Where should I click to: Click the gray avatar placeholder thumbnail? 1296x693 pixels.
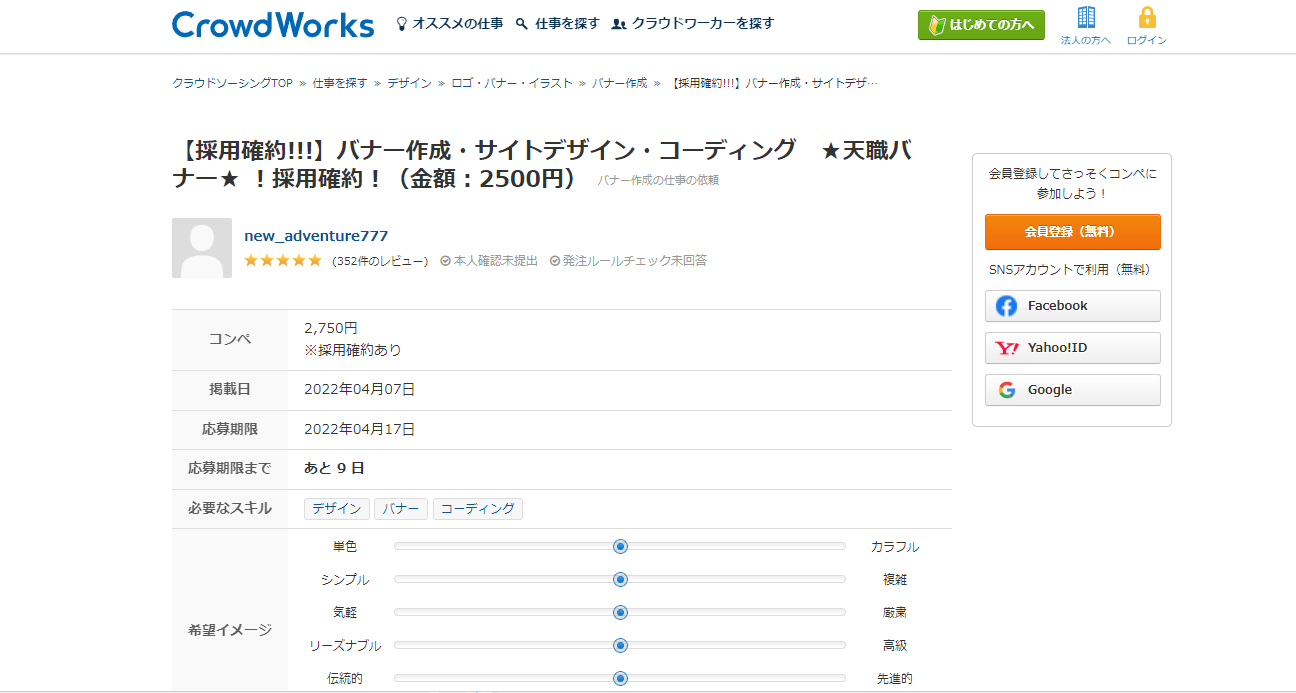click(x=202, y=246)
